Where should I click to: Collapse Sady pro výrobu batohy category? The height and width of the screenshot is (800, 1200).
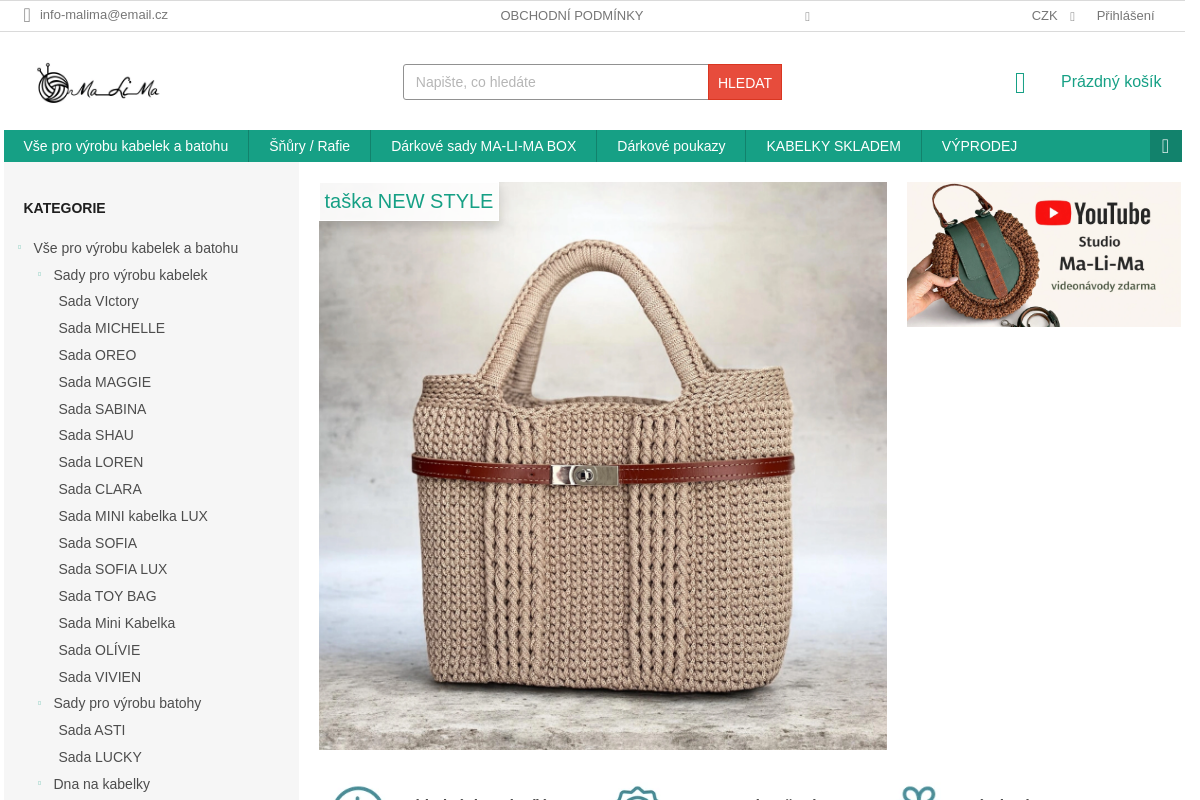pos(39,703)
